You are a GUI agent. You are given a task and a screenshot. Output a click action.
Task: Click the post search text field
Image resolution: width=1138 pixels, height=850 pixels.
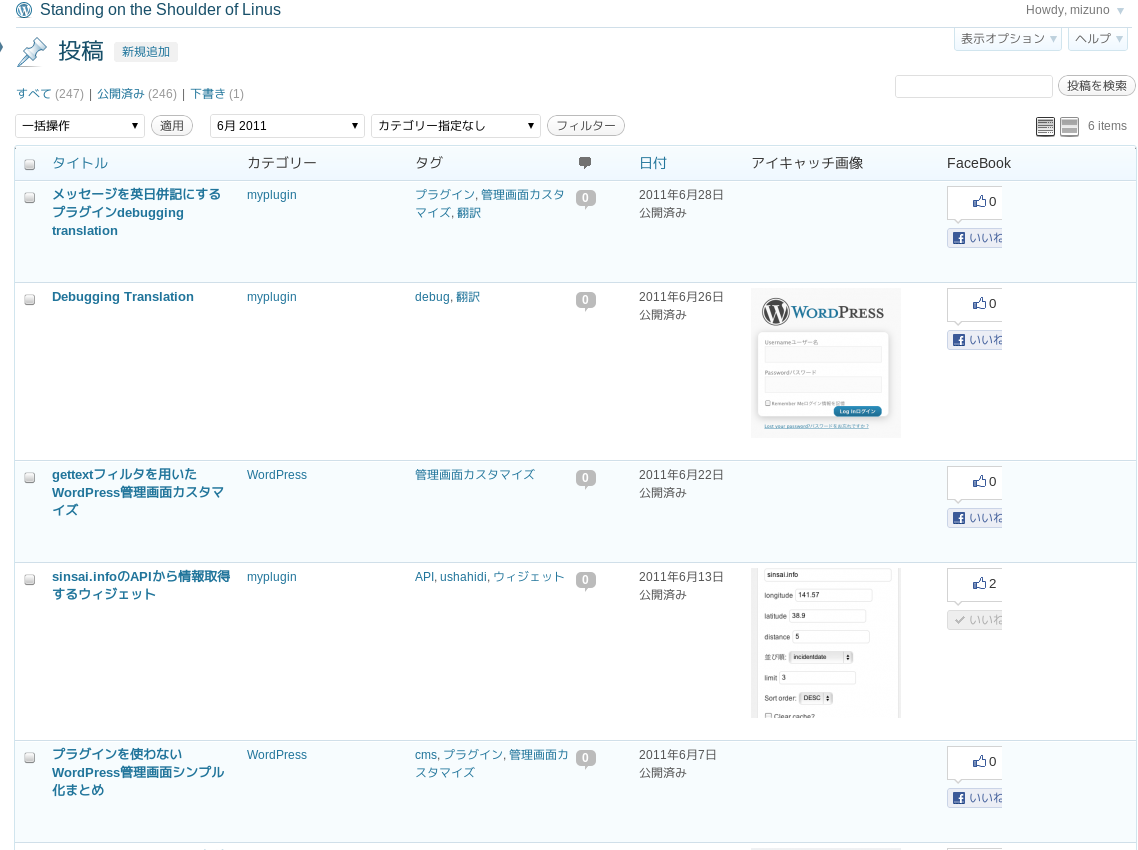973,86
